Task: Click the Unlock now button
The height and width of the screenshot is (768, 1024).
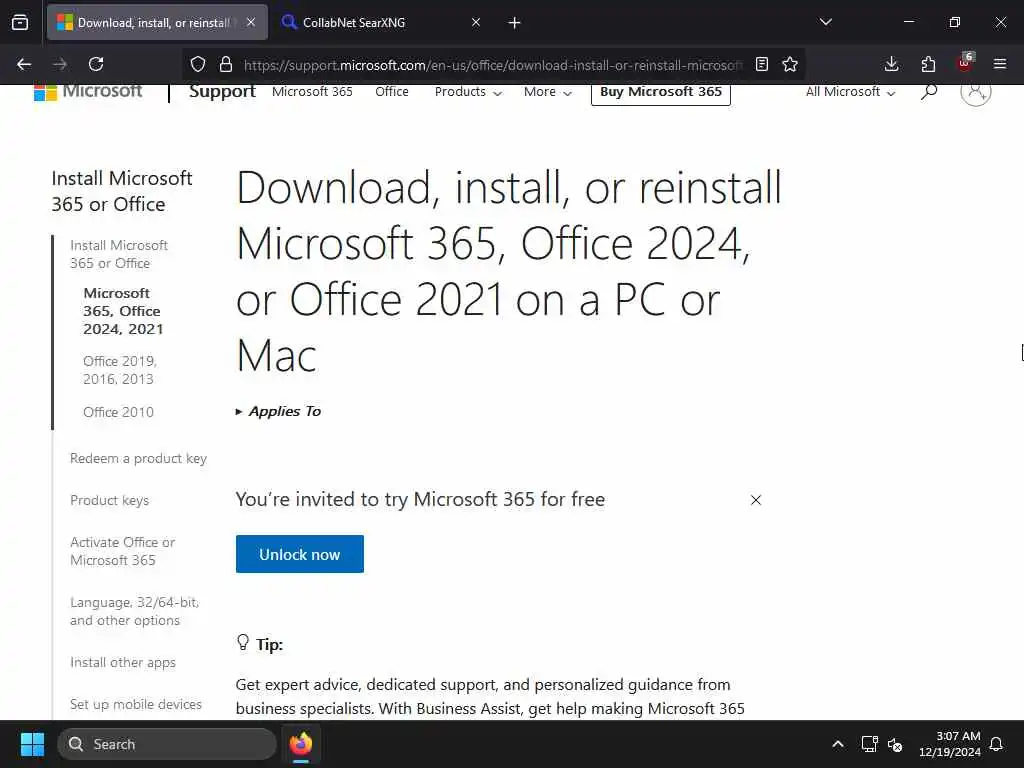Action: 300,554
